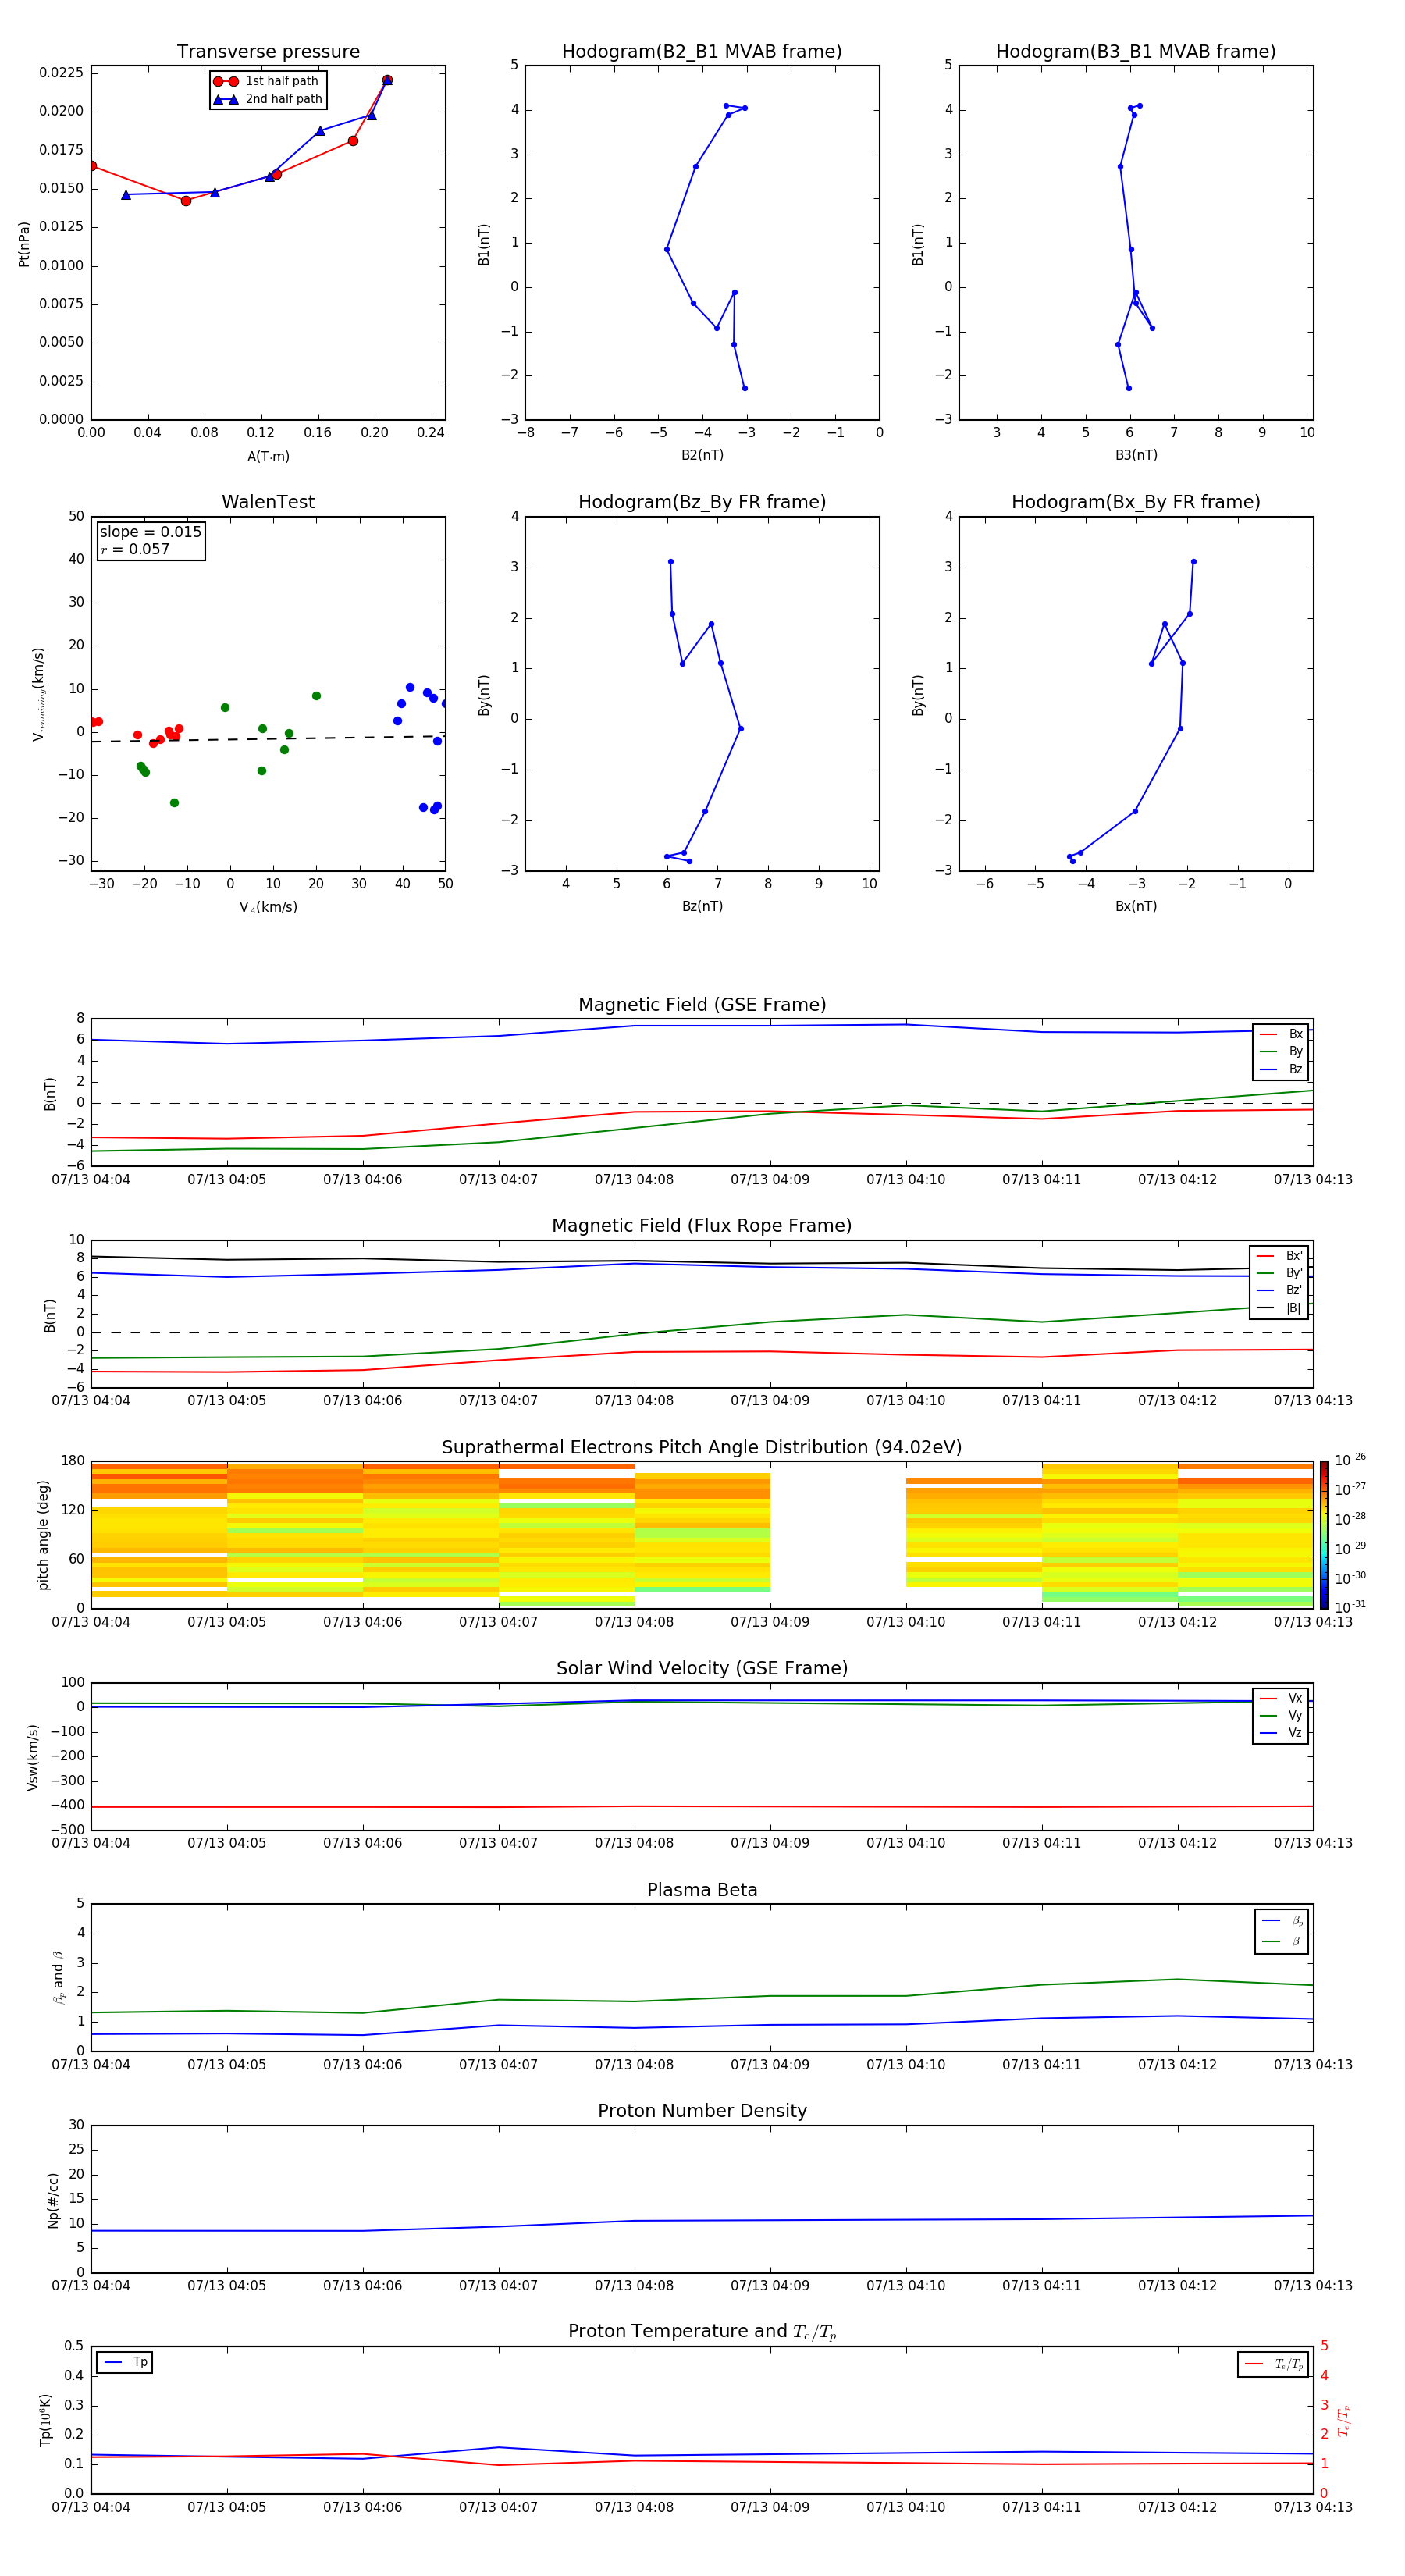Select the green β legend entry
The image size is (1405, 2576).
point(1282,1941)
